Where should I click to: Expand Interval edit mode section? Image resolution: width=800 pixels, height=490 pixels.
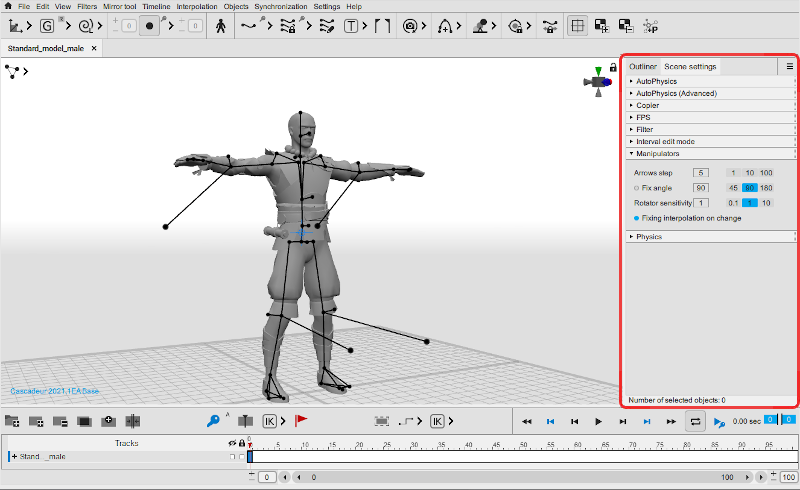pyautogui.click(x=710, y=141)
